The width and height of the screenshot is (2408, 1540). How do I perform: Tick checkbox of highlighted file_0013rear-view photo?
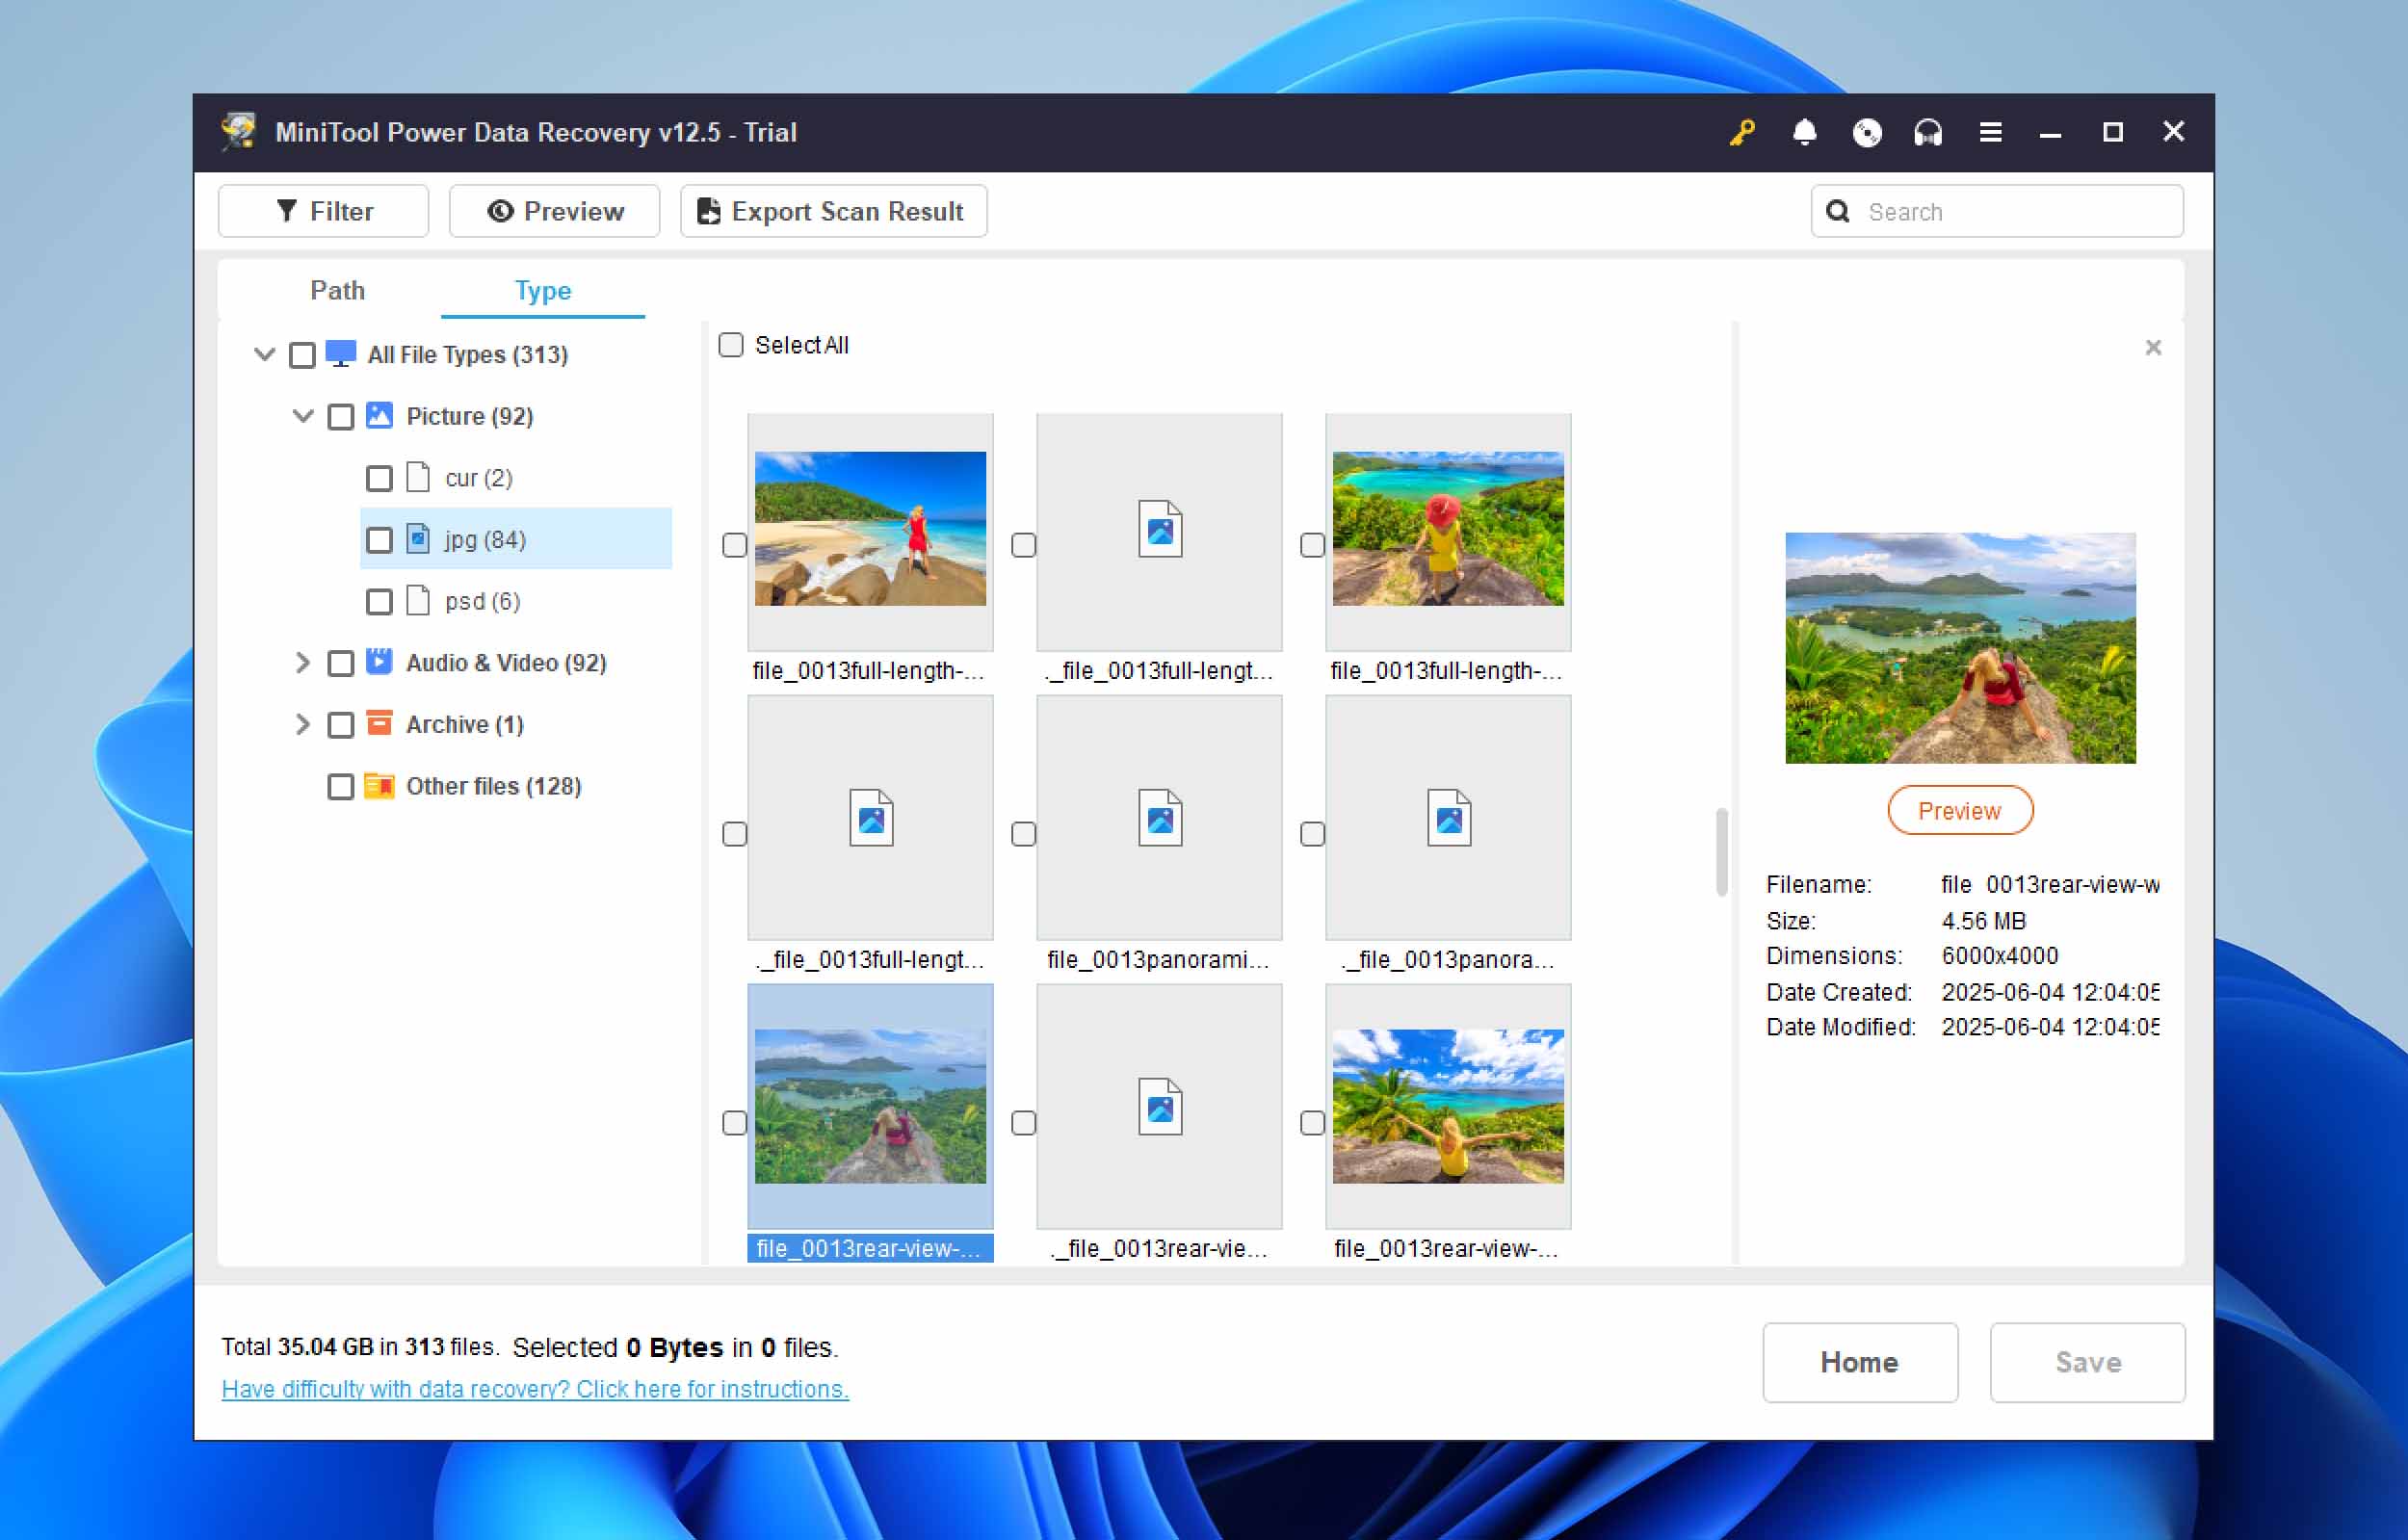click(735, 1123)
